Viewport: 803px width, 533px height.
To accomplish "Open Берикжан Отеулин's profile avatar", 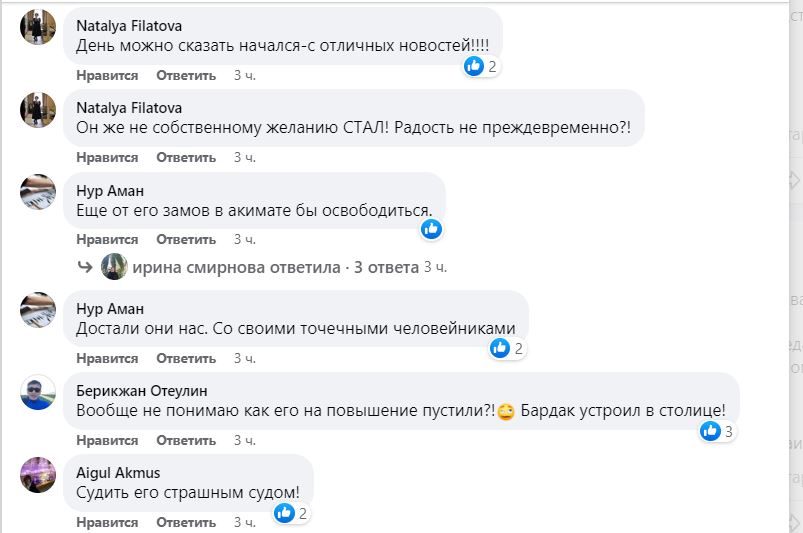I will tap(38, 393).
